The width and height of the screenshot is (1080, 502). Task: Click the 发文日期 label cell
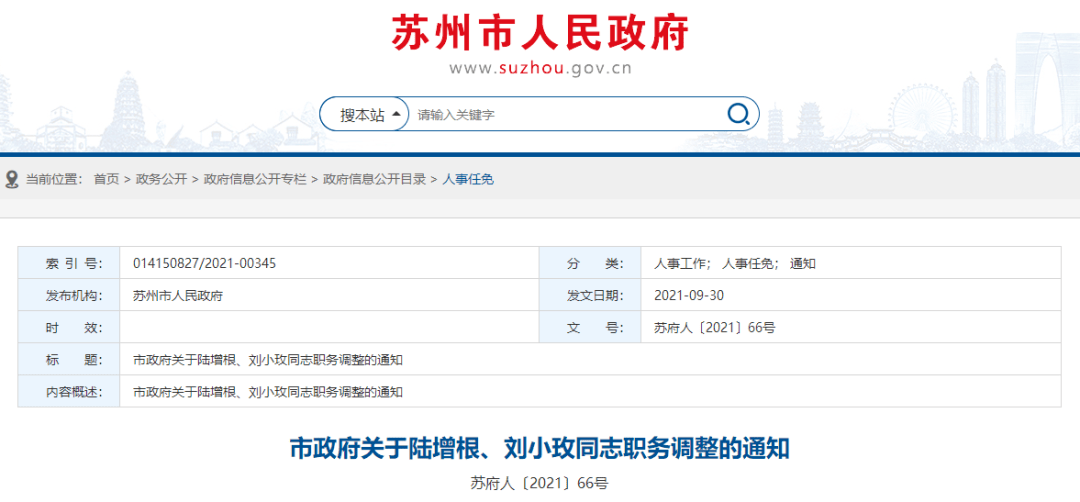click(590, 295)
